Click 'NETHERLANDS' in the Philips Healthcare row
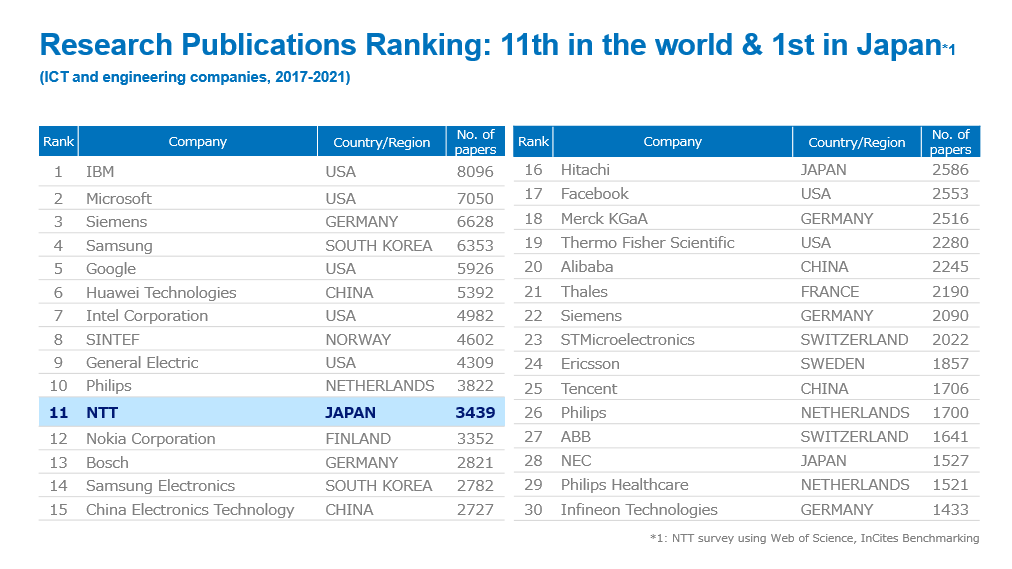The image size is (1012, 569). [x=855, y=485]
